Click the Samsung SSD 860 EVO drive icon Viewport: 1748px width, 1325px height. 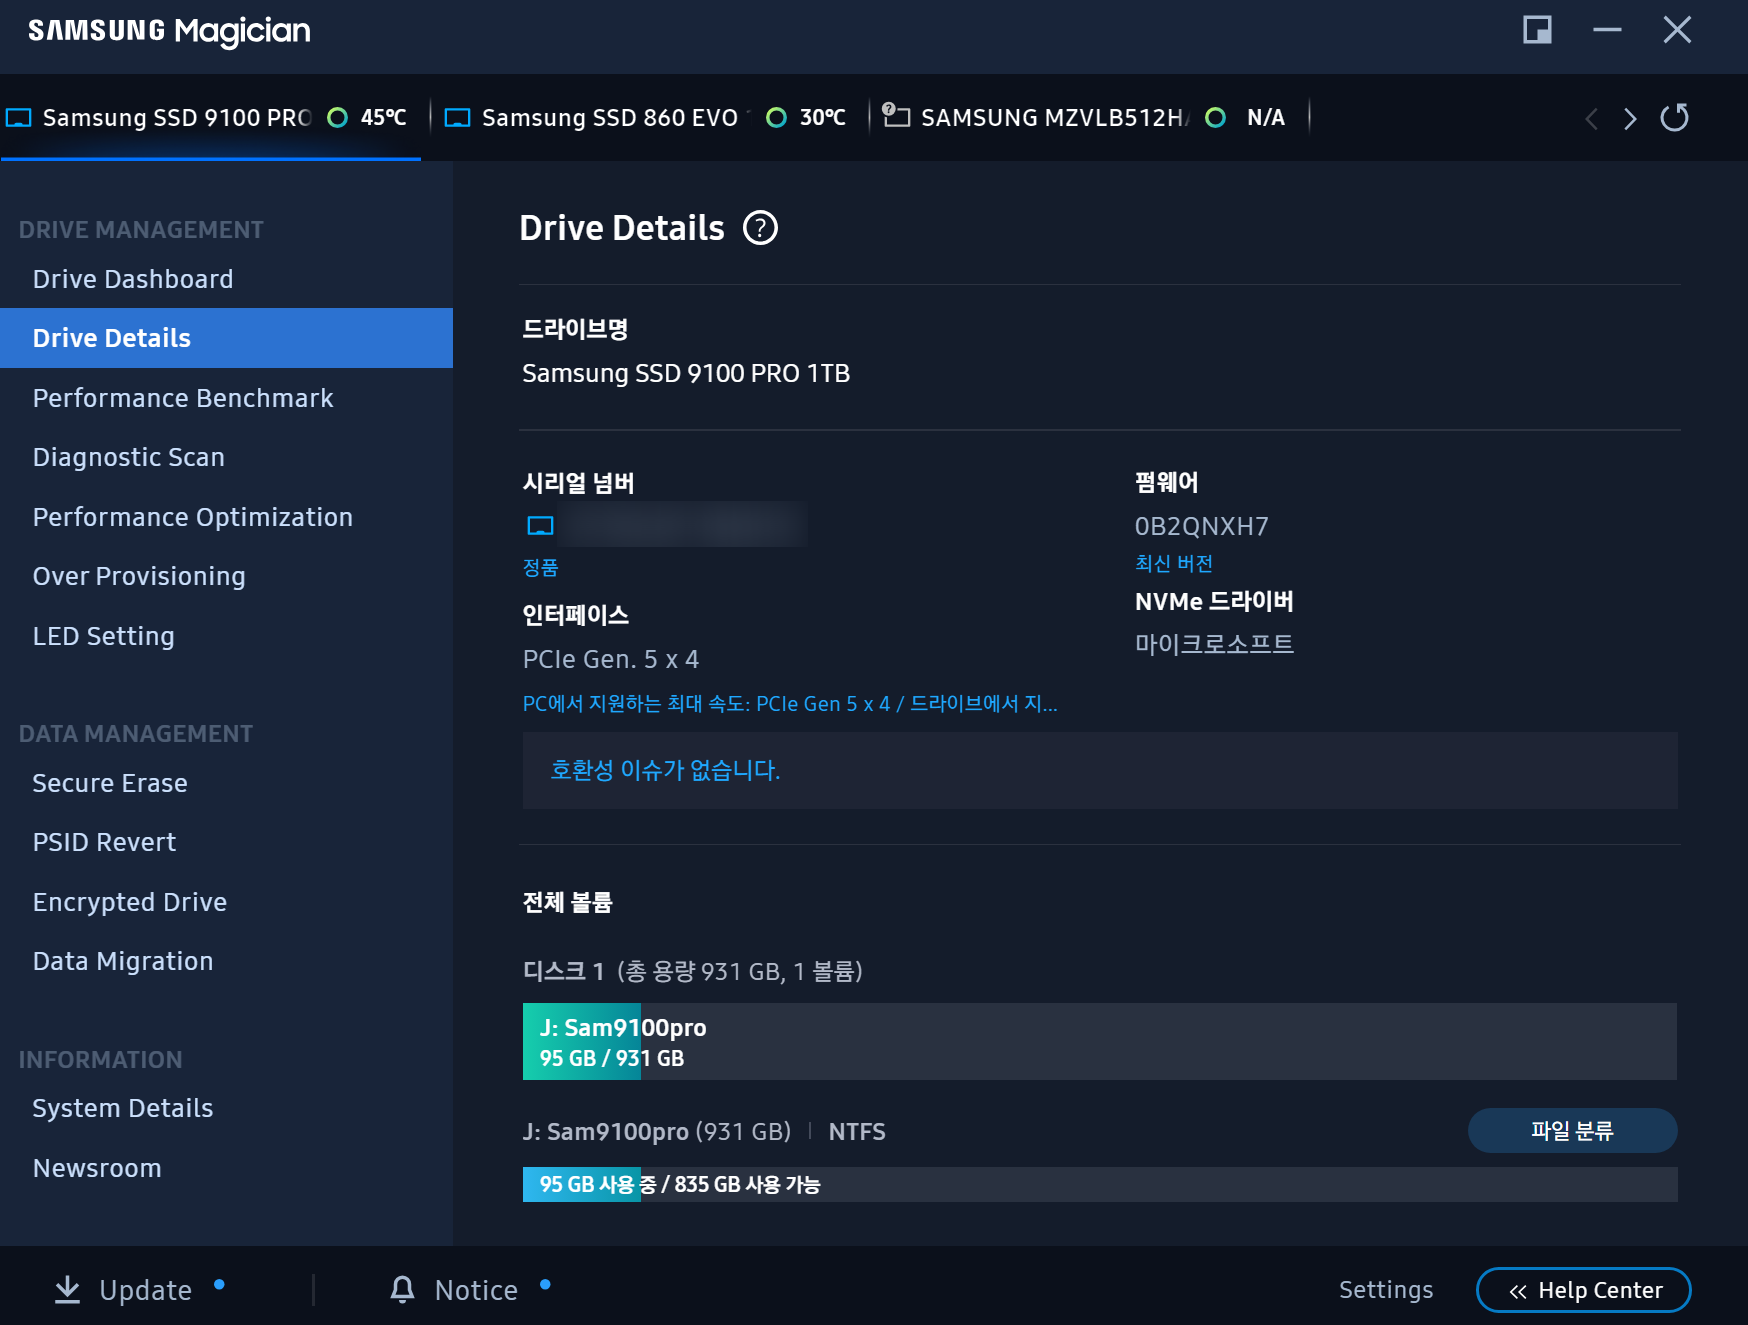457,118
